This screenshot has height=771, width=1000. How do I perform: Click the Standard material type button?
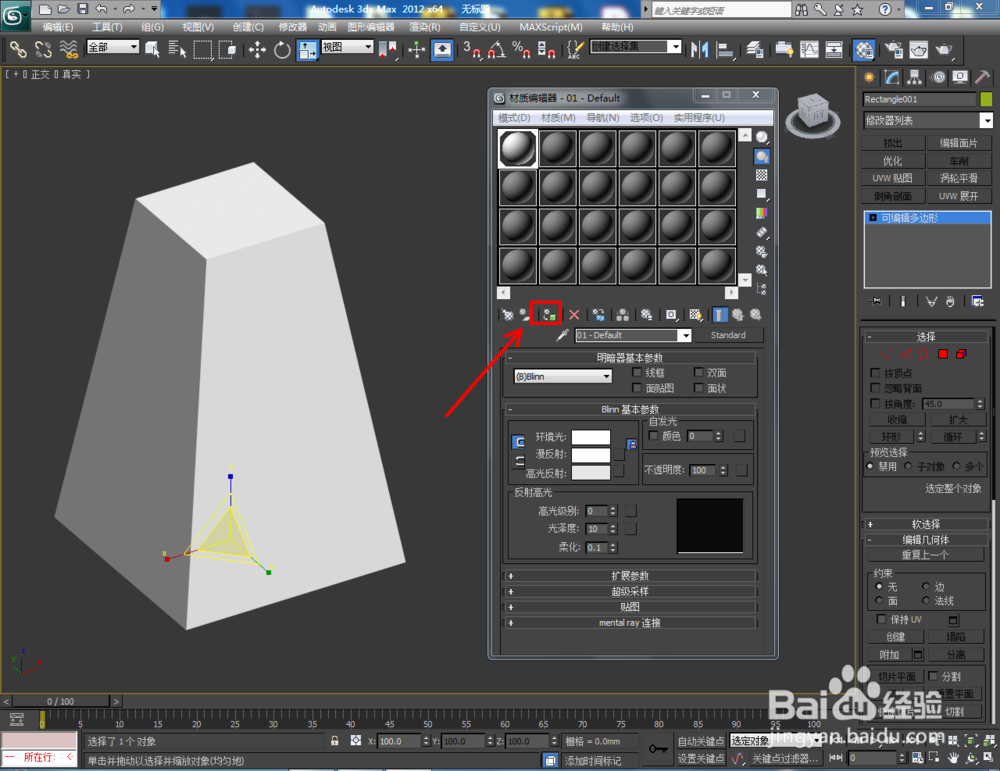coord(731,335)
